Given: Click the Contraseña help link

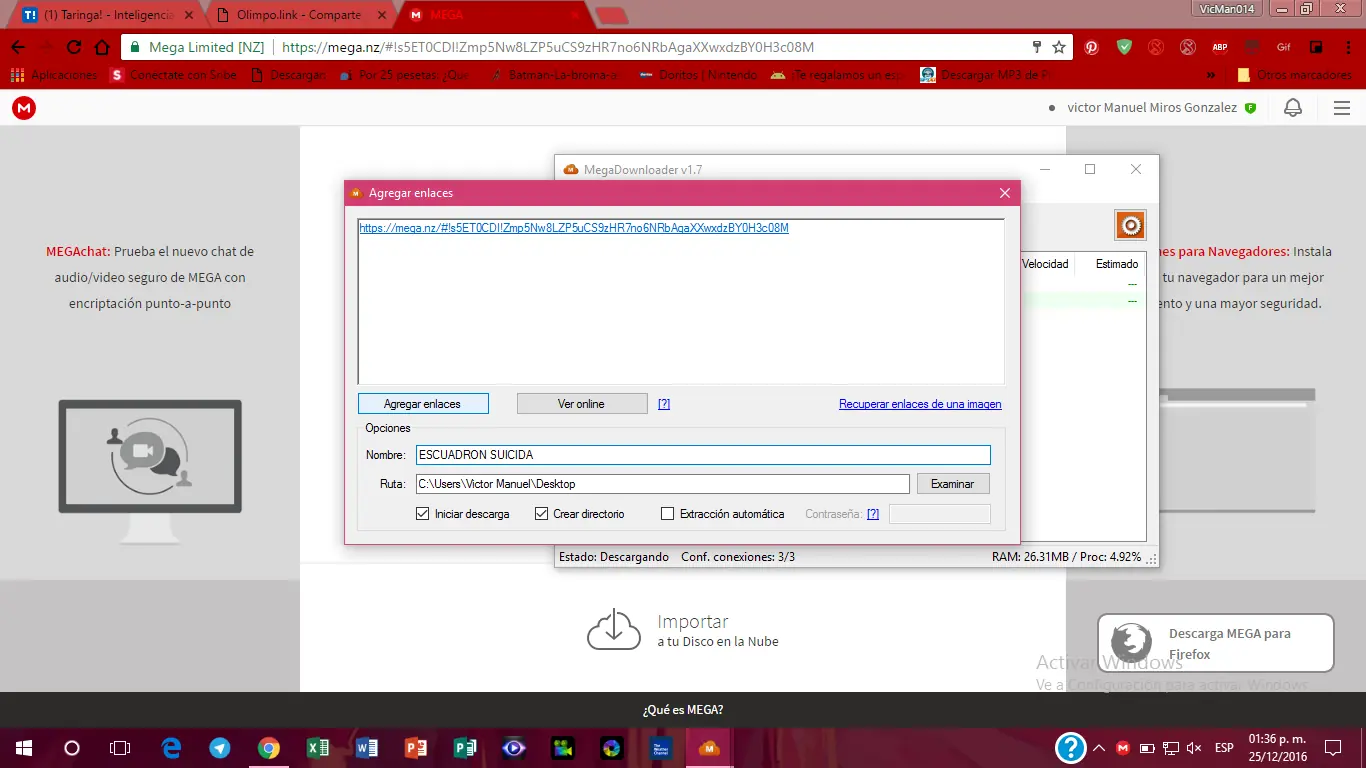Looking at the screenshot, I should click(873, 514).
